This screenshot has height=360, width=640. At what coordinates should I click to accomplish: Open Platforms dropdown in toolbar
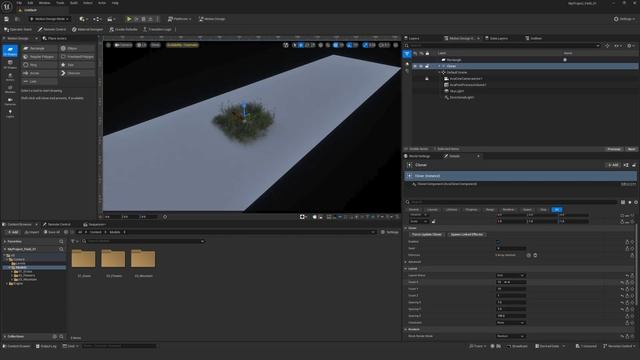(180, 19)
